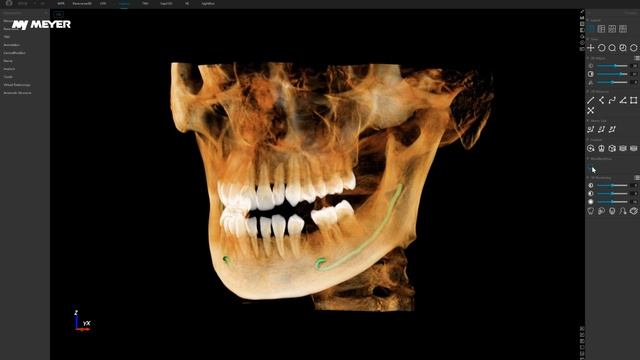Click the highlighted active tab in top bar
Screen dimensions: 640x360
(124, 4)
